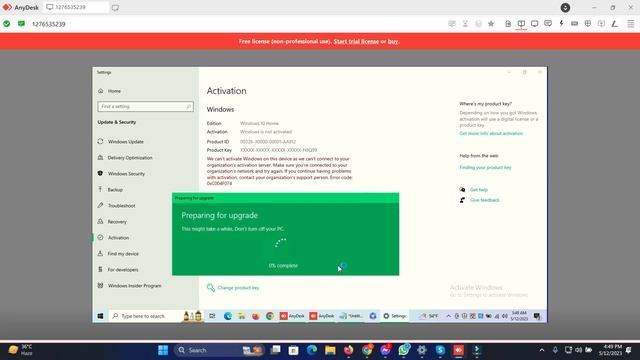The height and width of the screenshot is (360, 640).
Task: Open the AnyDesk main hamburger menu
Action: (x=631, y=24)
